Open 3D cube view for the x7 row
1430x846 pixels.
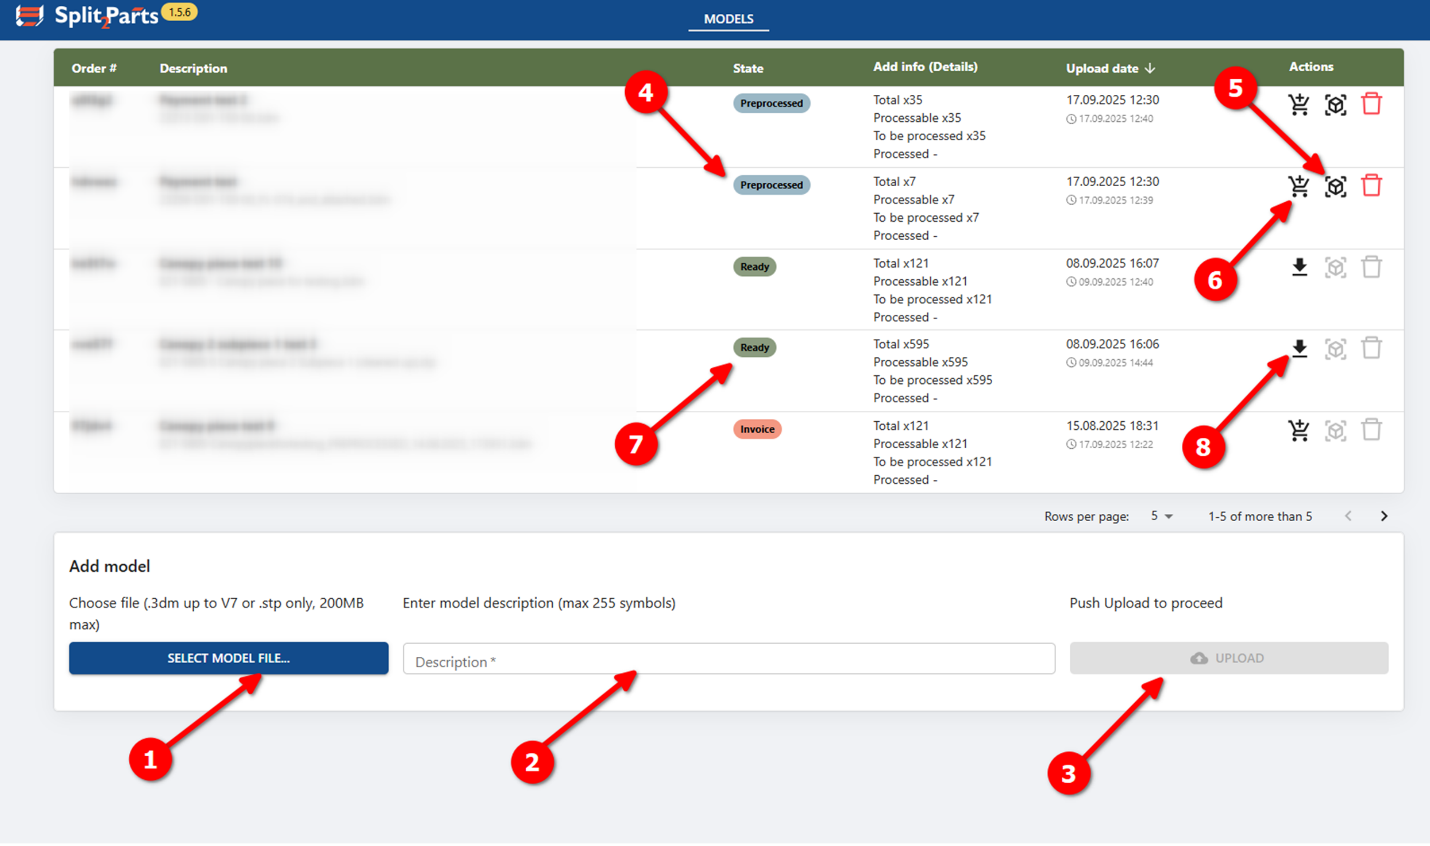point(1335,186)
